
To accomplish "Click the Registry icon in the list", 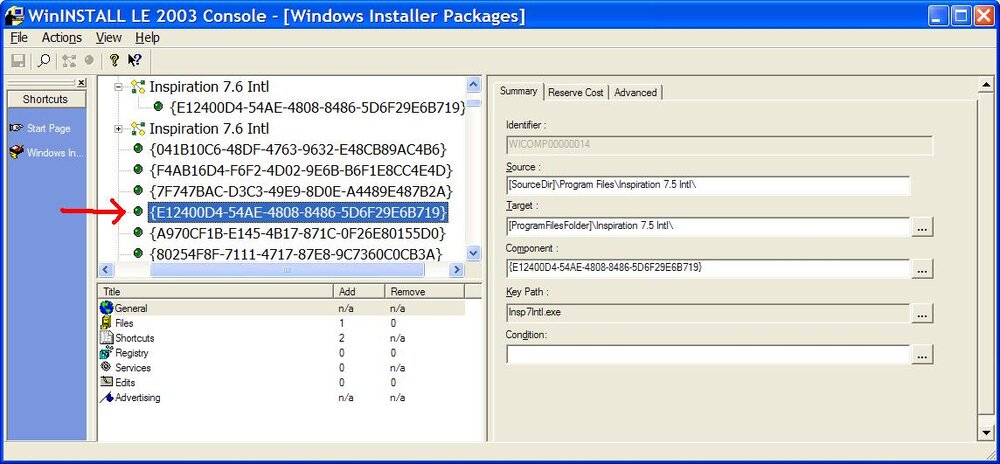I will (x=107, y=352).
